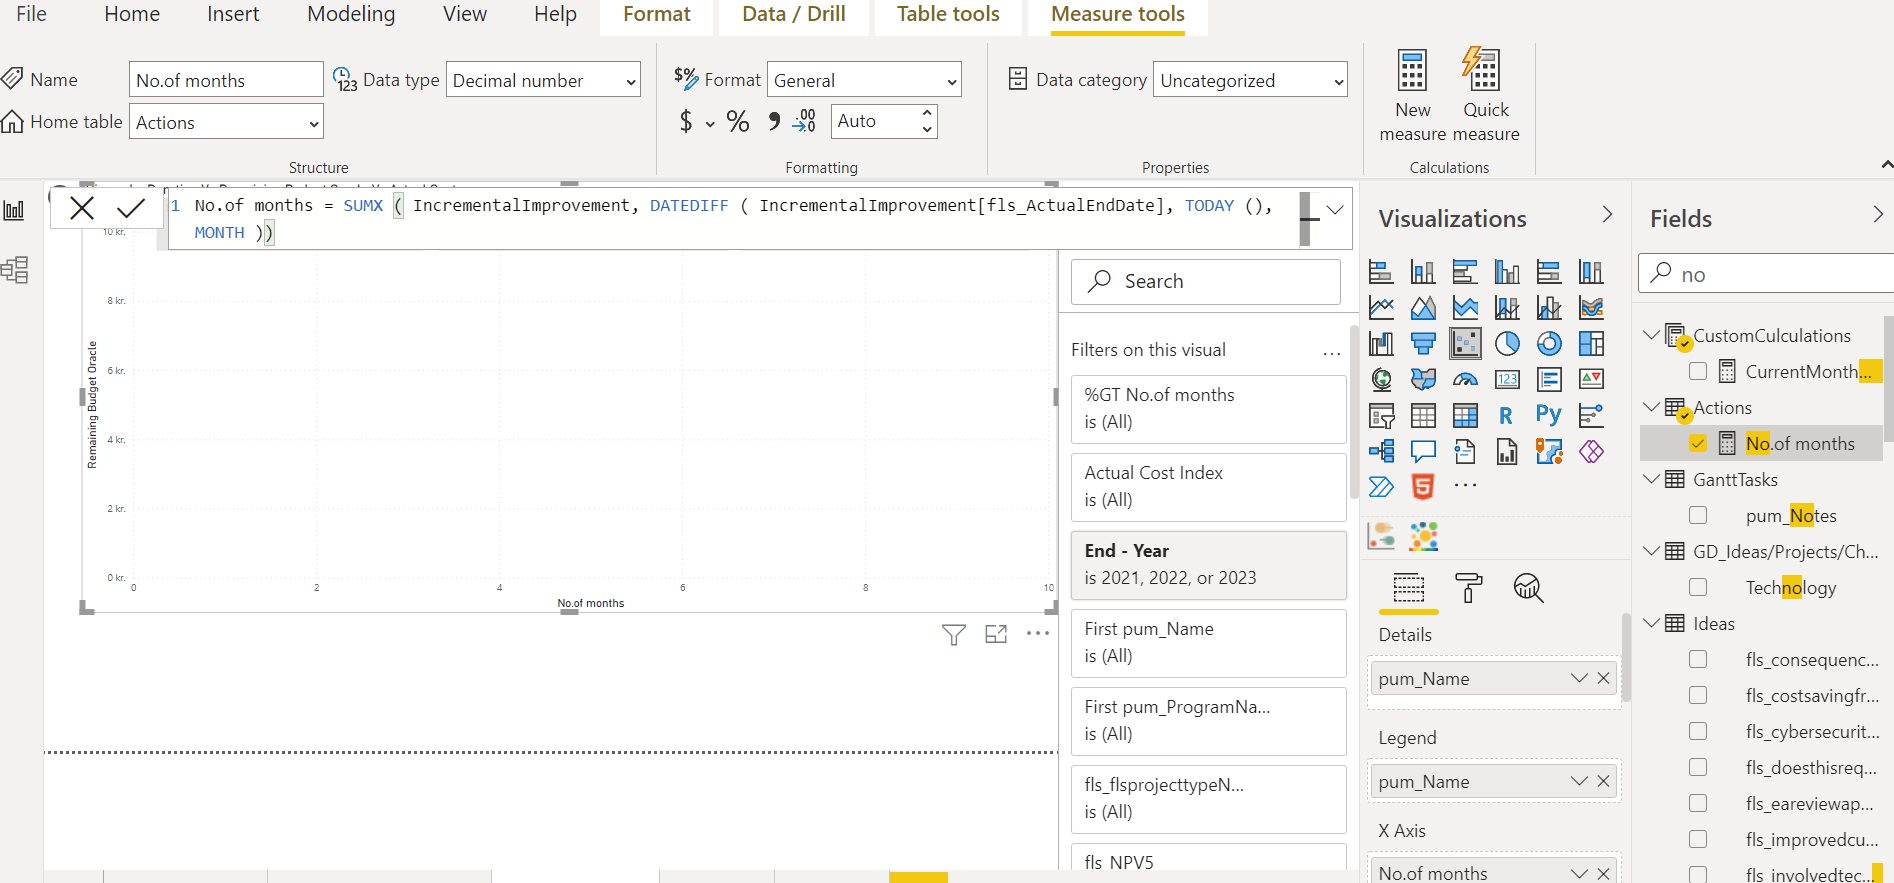Commit the formula with the checkmark icon
This screenshot has width=1894, height=883.
click(131, 208)
